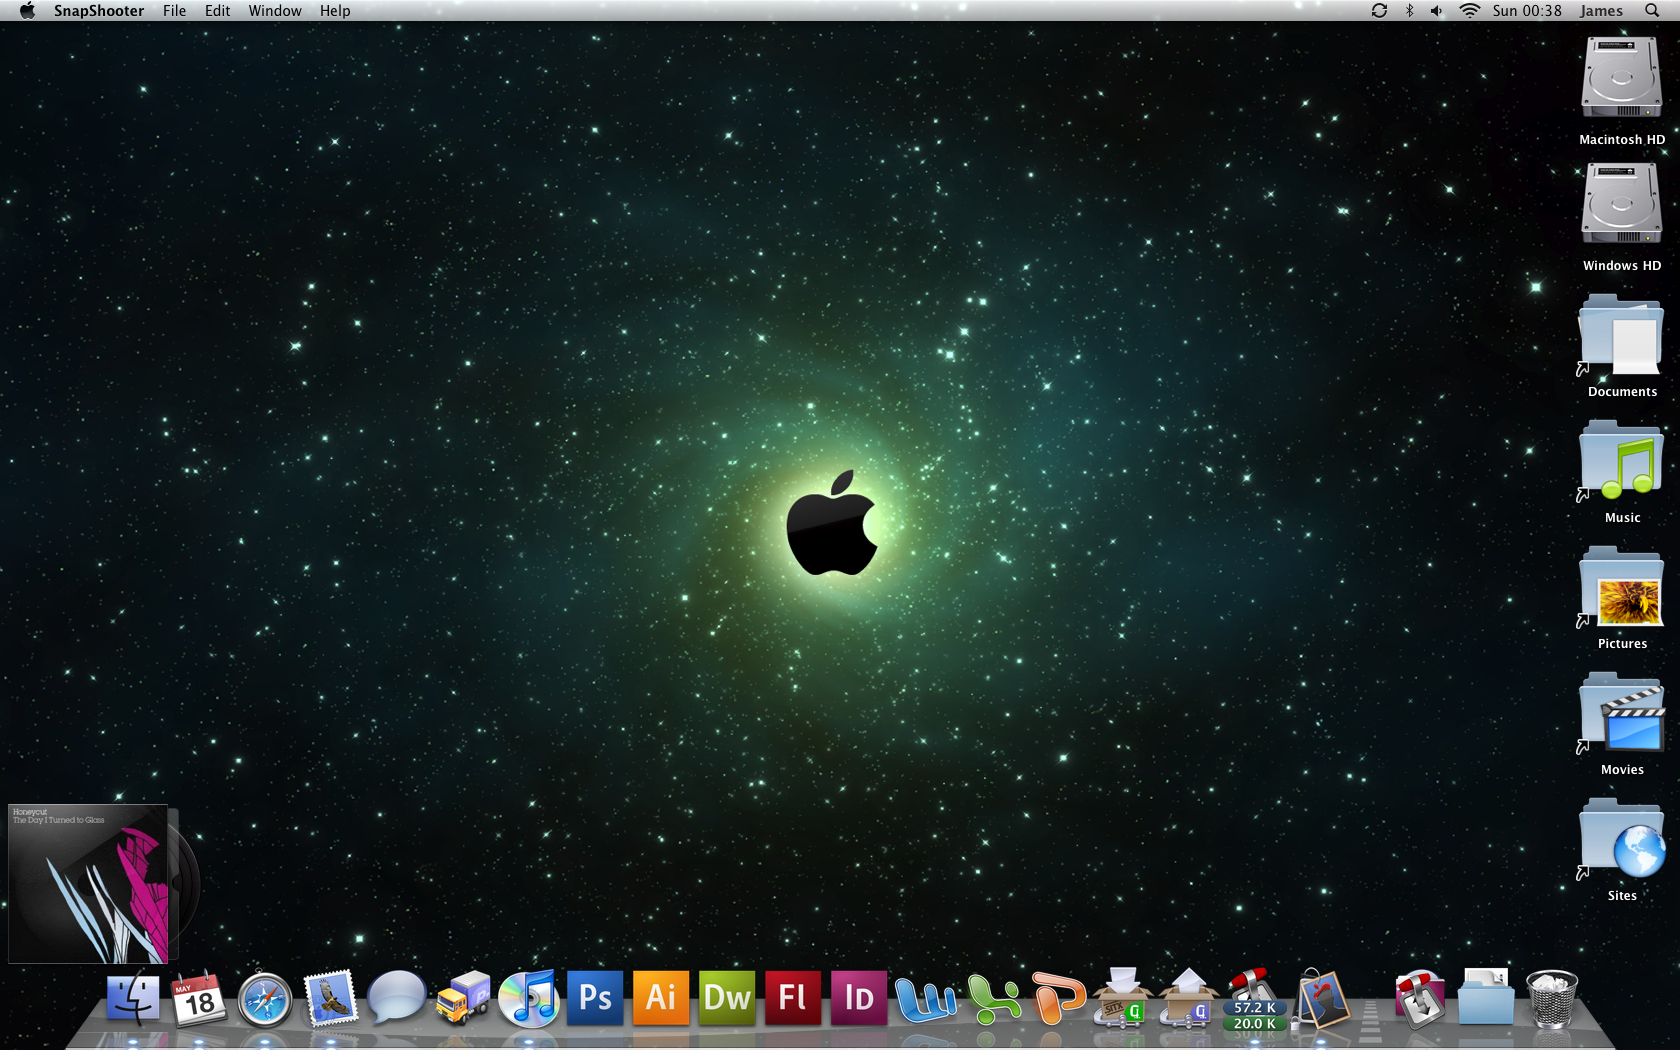The width and height of the screenshot is (1680, 1050).
Task: Open Bluetooth menu bar icon
Action: pyautogui.click(x=1409, y=10)
